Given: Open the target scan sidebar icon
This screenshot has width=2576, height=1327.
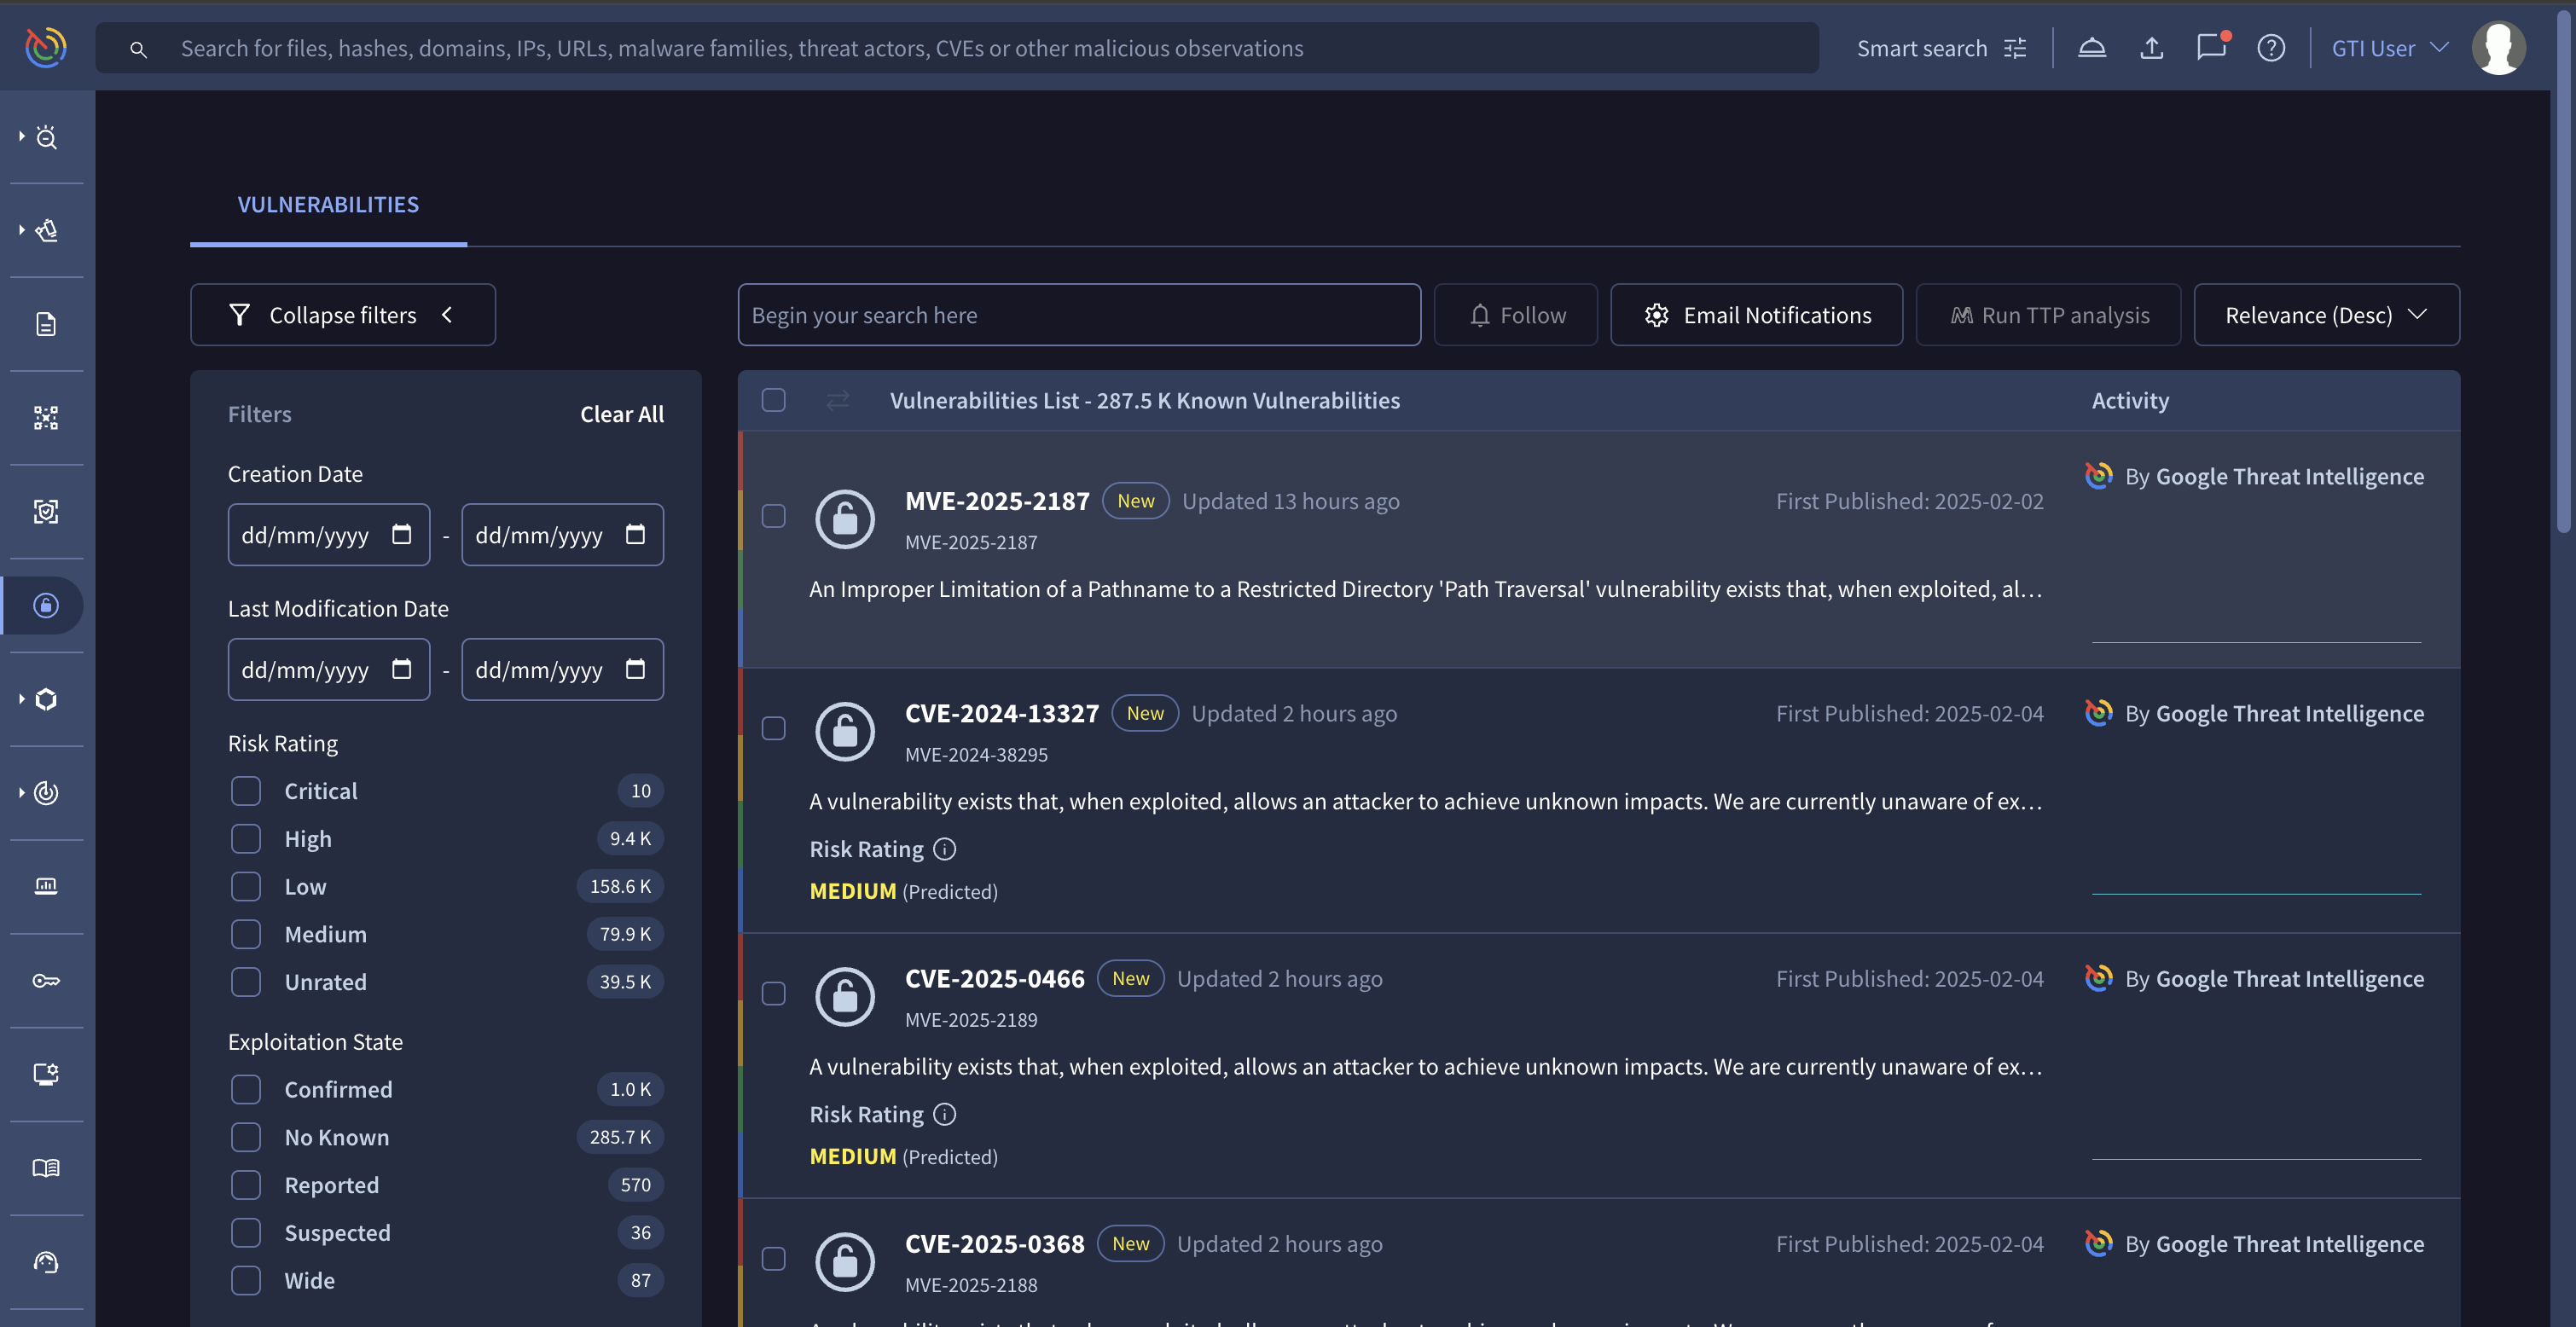Looking at the screenshot, I should (x=46, y=512).
